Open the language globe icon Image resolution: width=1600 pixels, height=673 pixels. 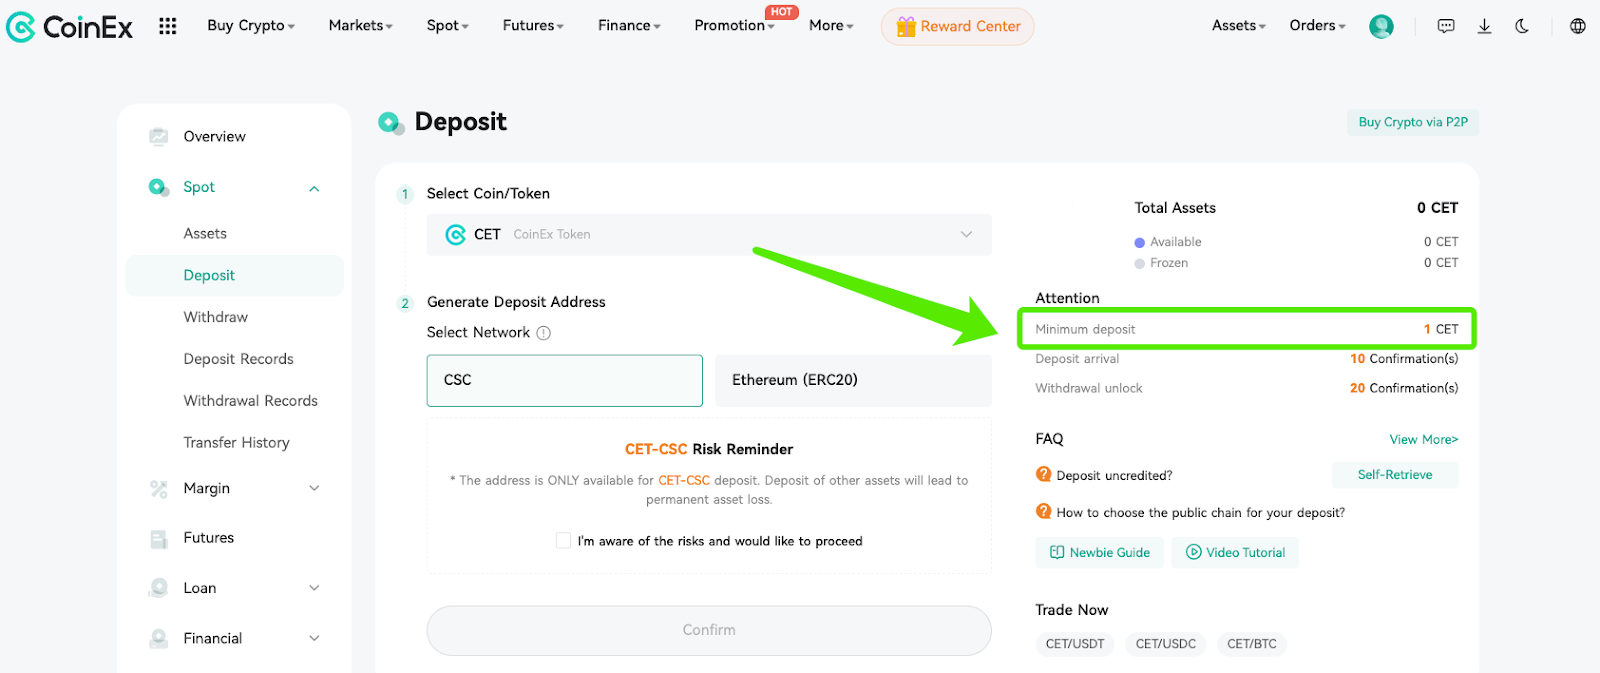(1578, 26)
